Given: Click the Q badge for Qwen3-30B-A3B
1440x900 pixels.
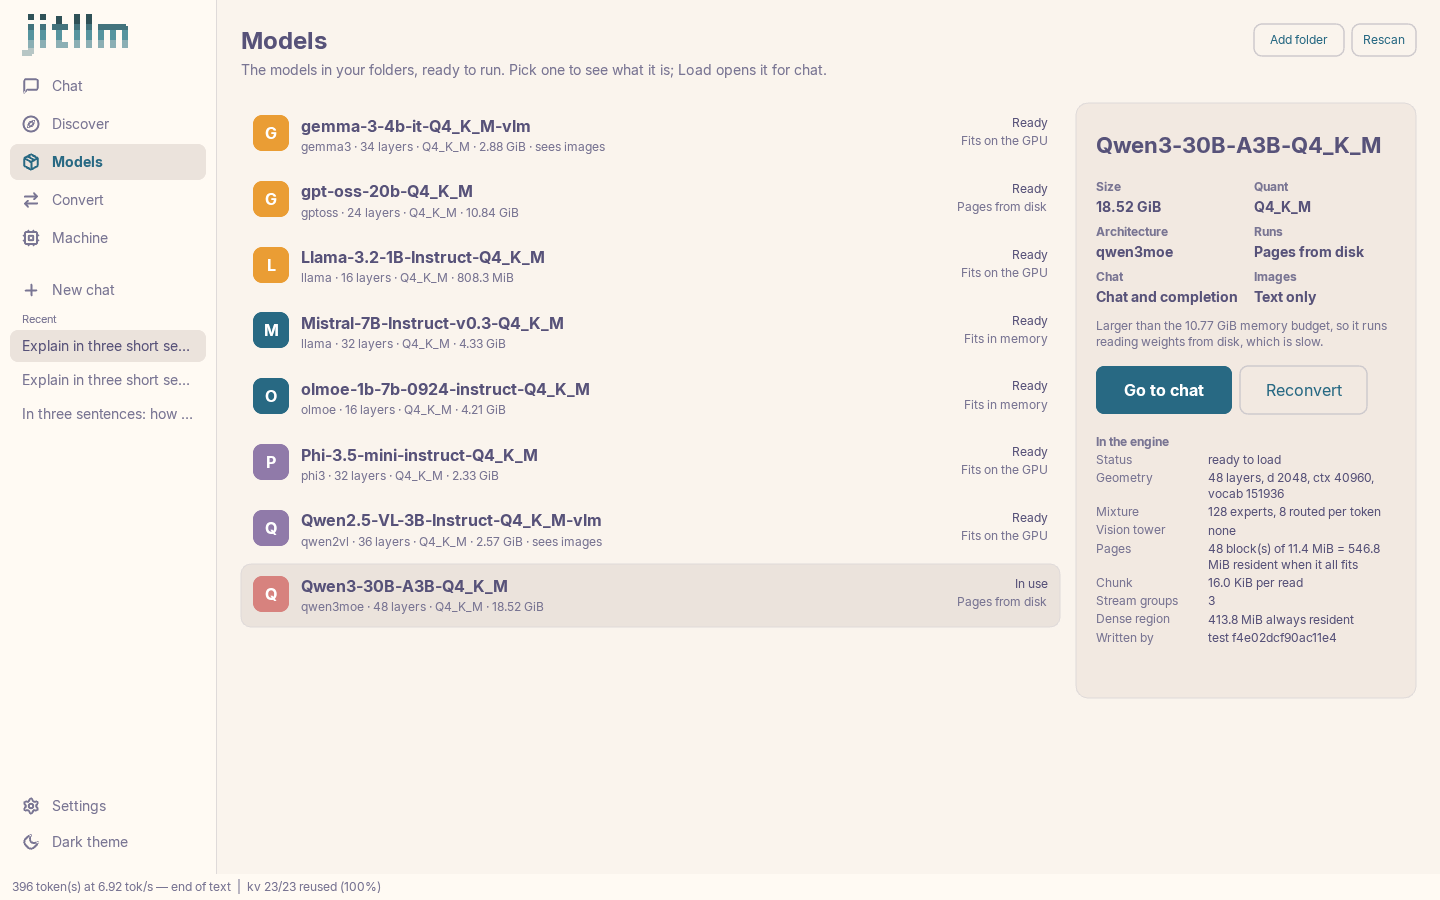Looking at the screenshot, I should (x=271, y=594).
